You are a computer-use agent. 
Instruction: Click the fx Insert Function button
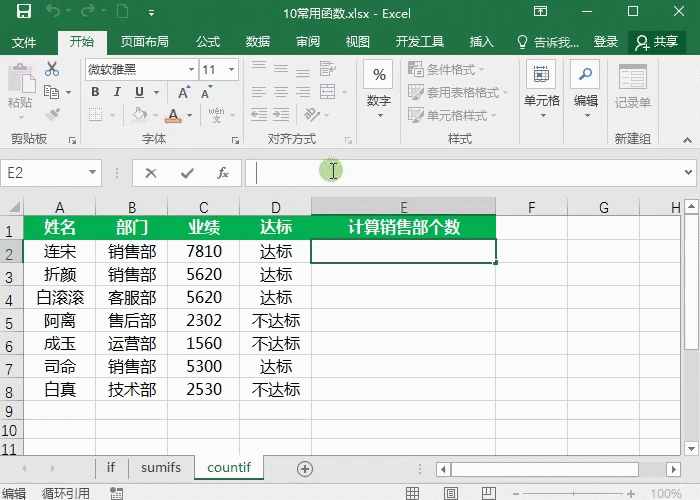[223, 173]
